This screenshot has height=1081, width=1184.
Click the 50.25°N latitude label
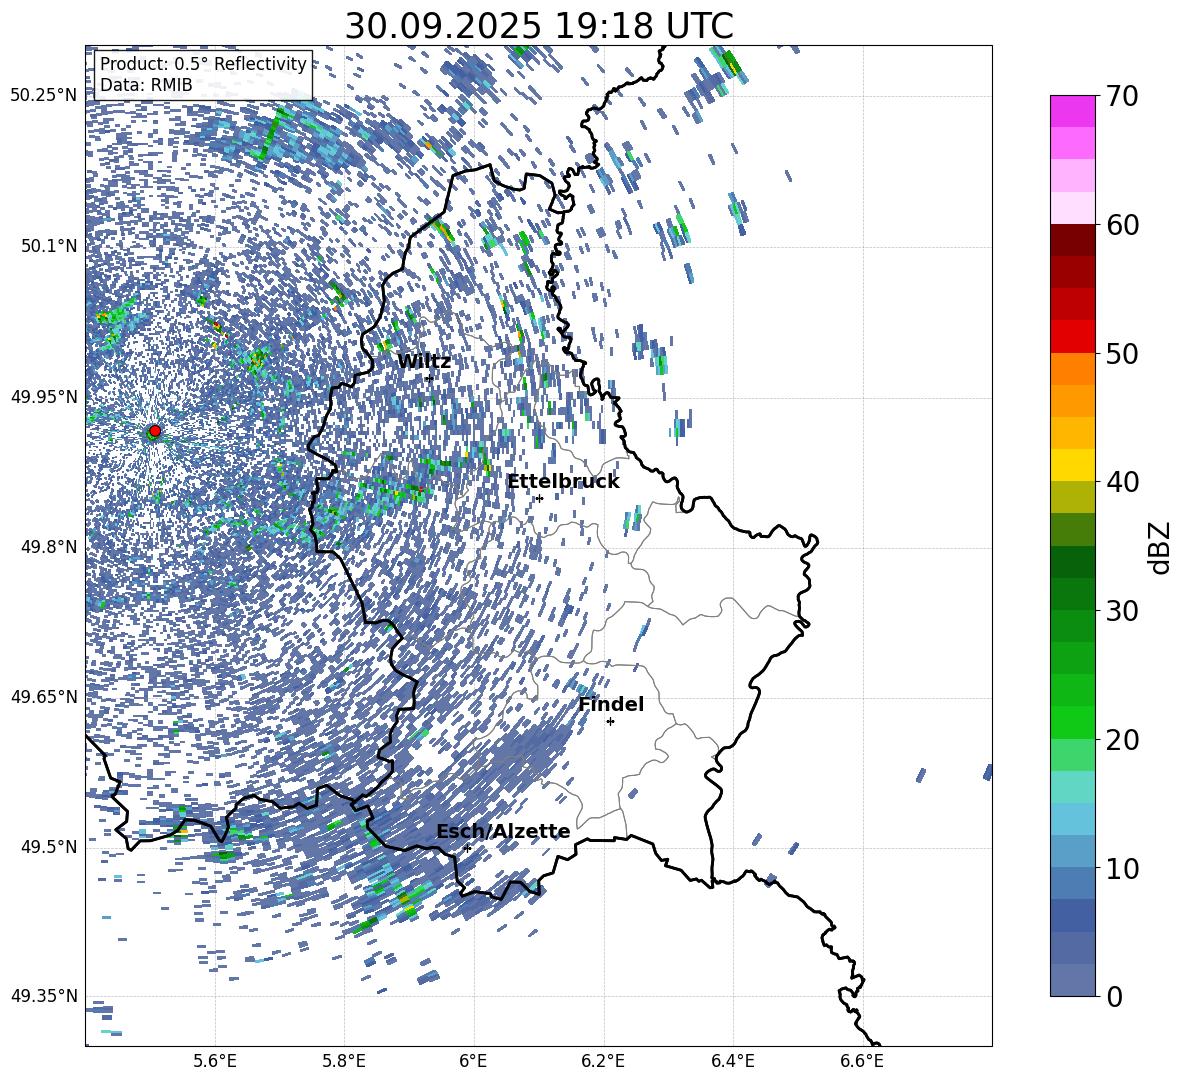[44, 96]
